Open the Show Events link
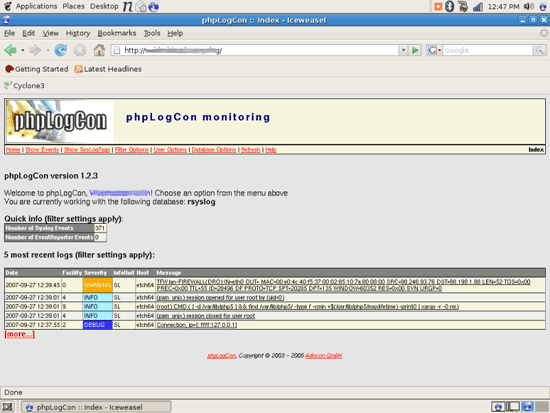The image size is (550, 413). (42, 150)
